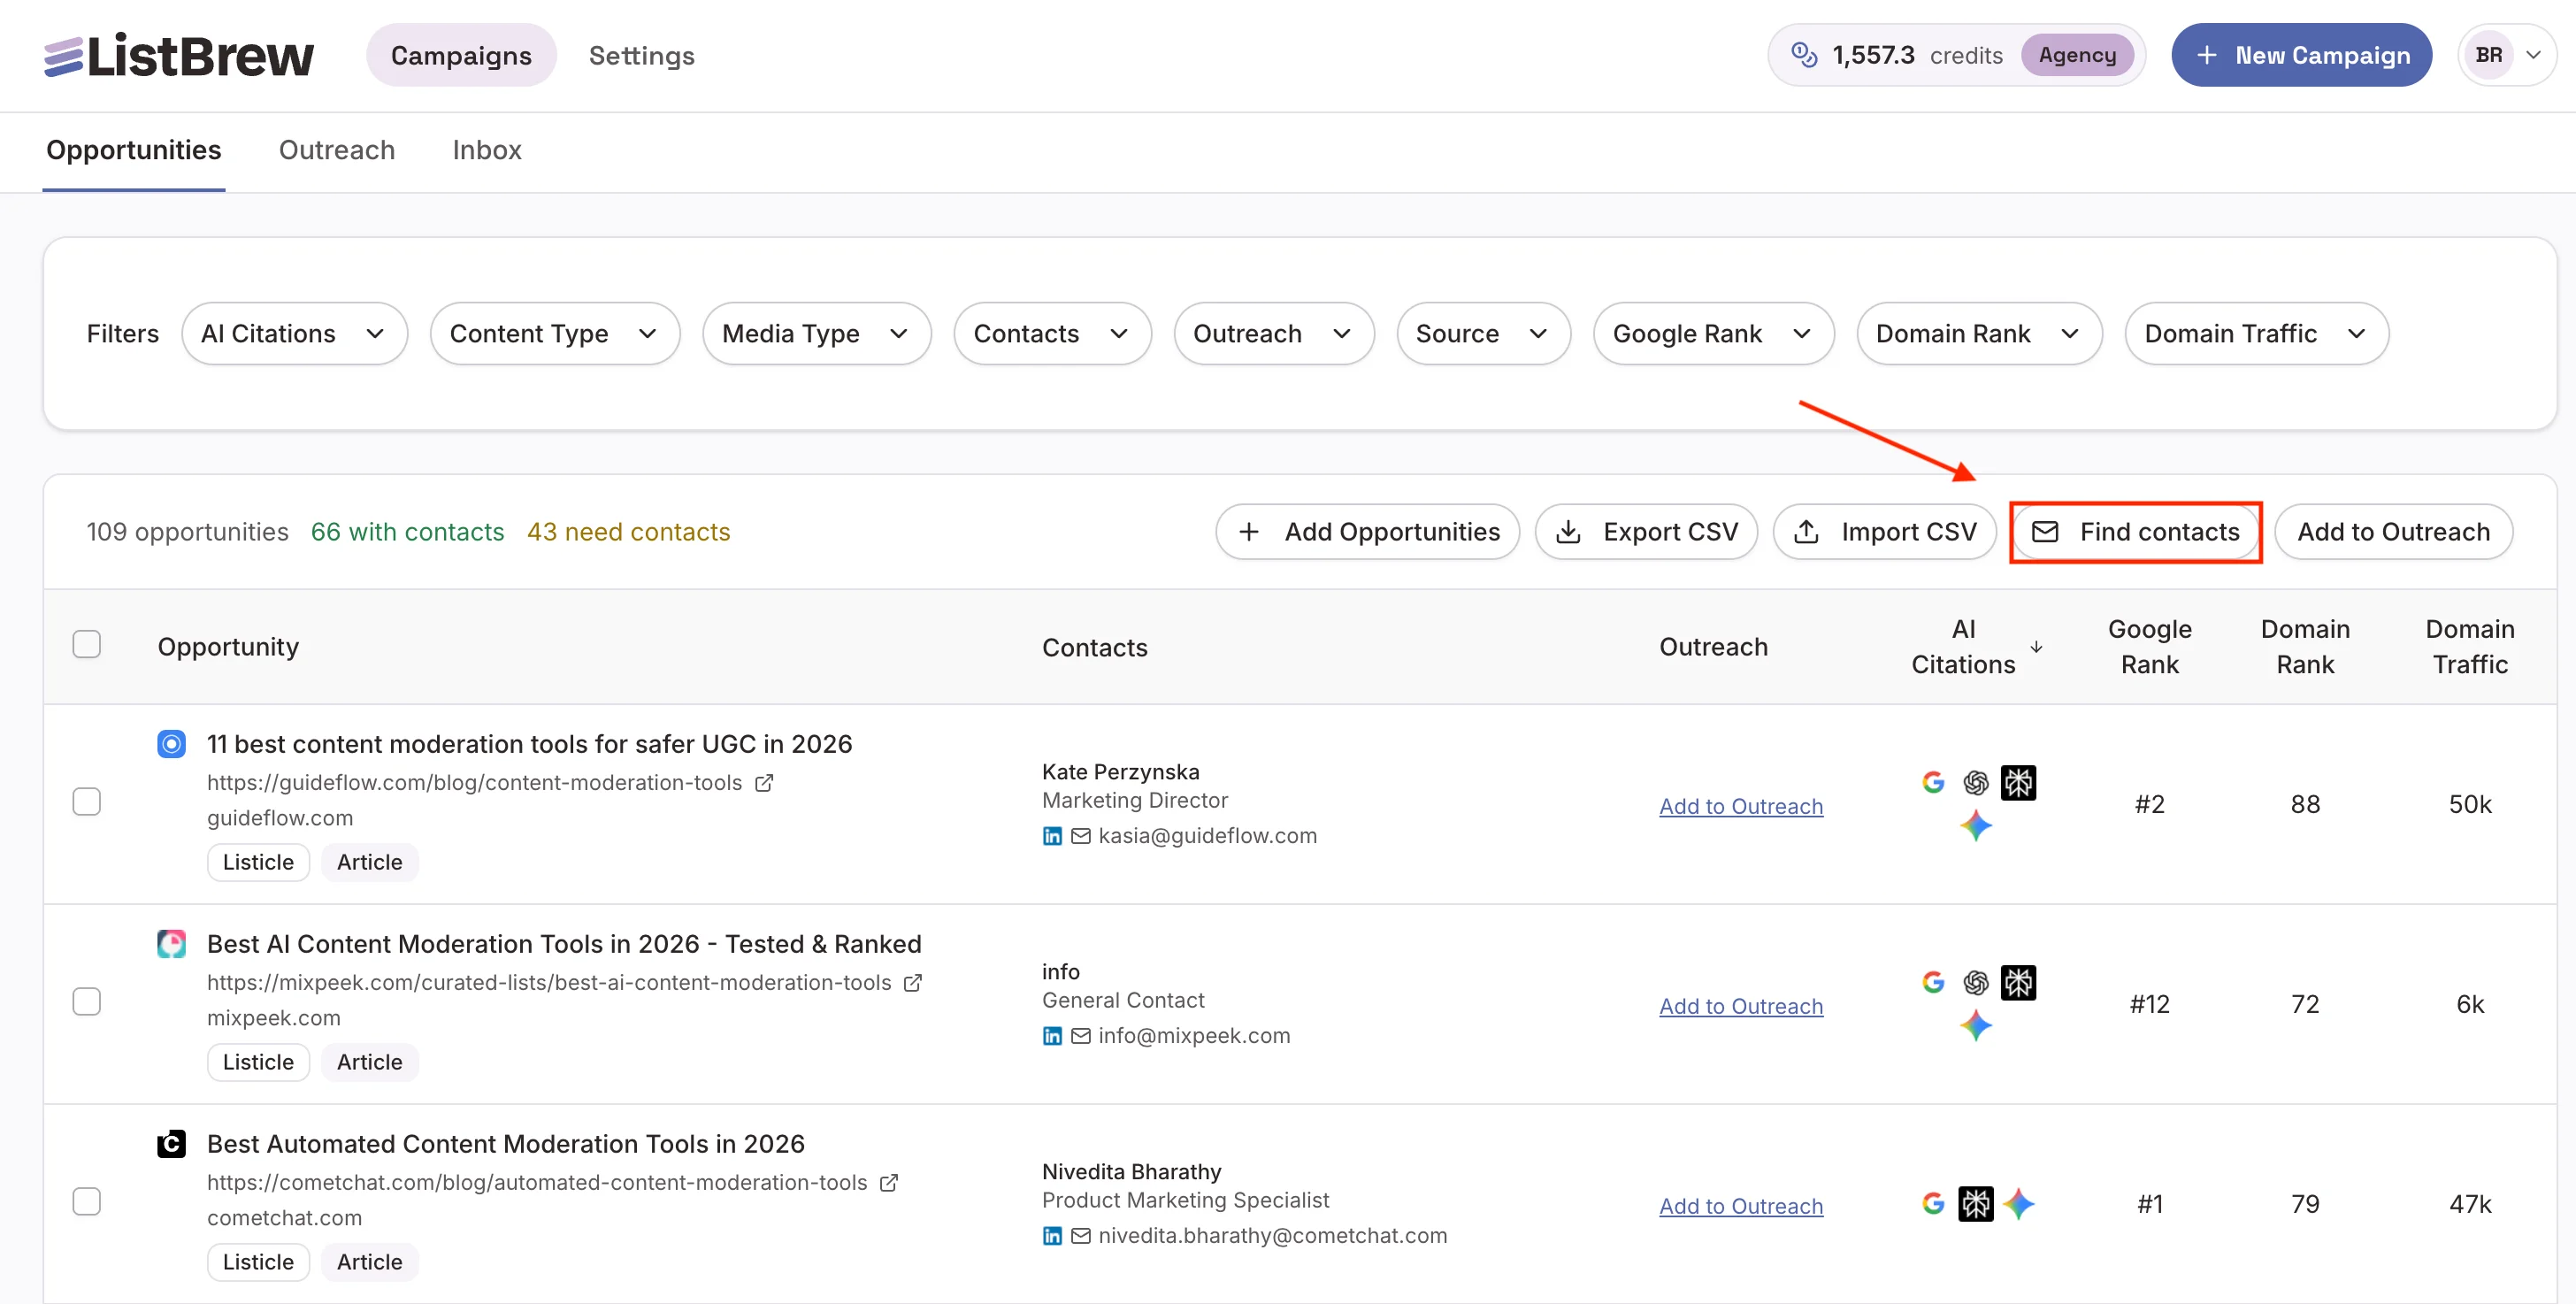Expand Google Rank filter dropdown
This screenshot has height=1304, width=2576.
tap(1713, 334)
